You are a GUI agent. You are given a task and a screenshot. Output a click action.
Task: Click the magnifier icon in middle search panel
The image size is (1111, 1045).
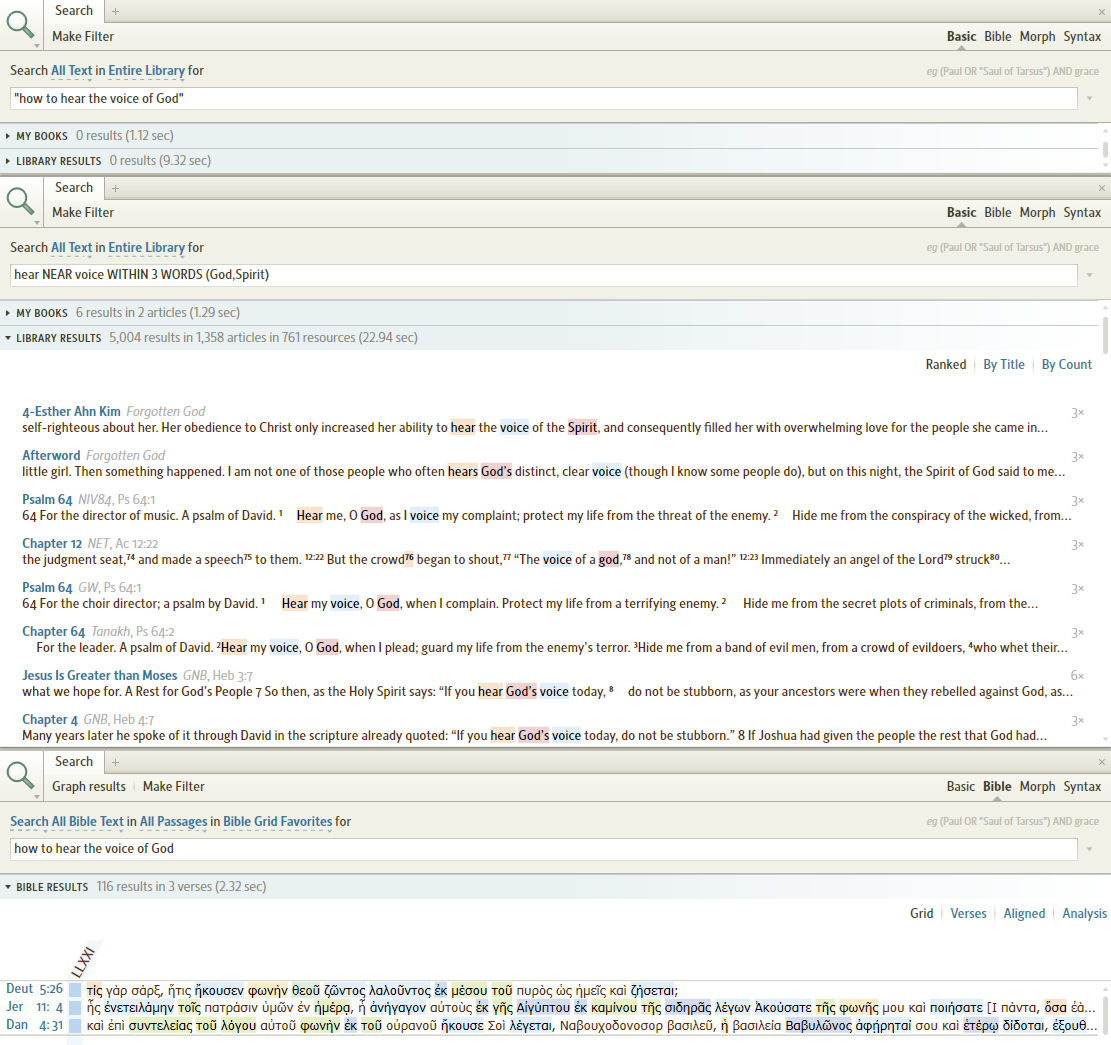(20, 201)
